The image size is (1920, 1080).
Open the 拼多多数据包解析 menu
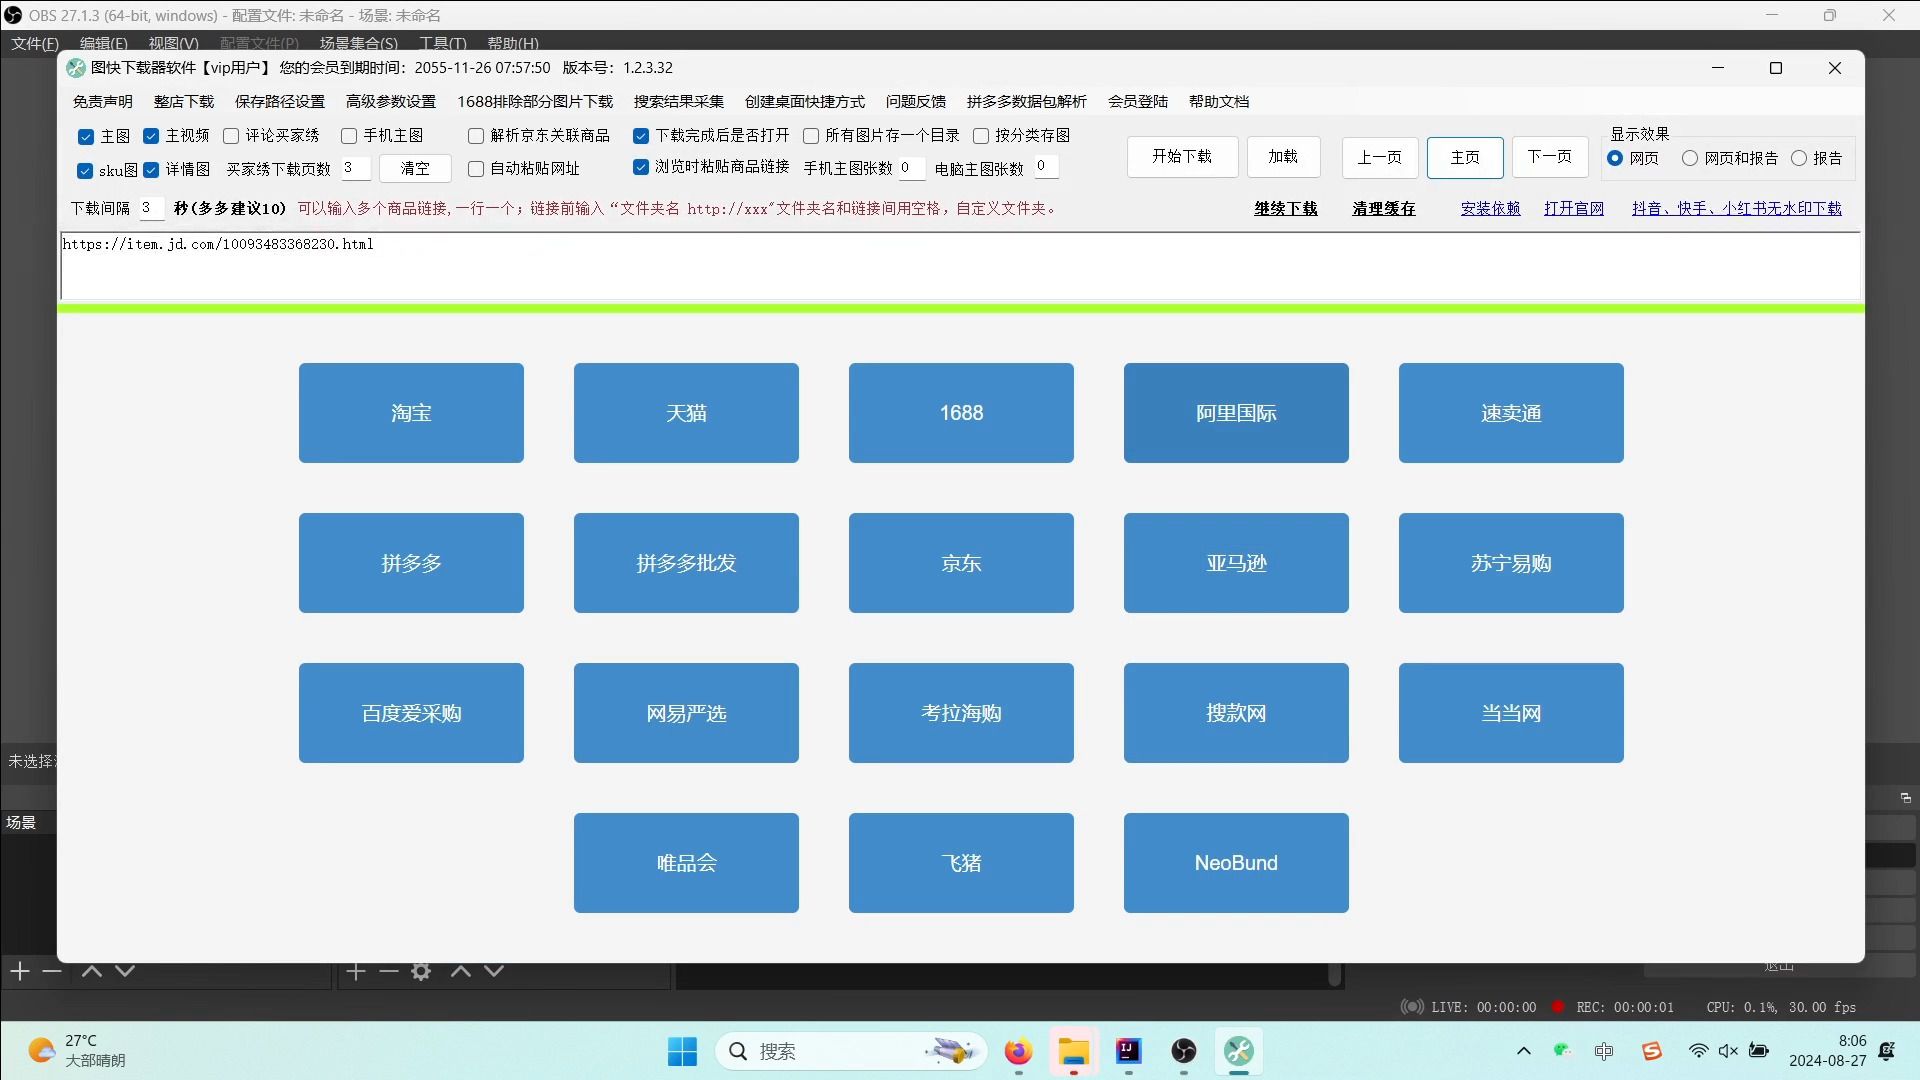point(1027,101)
